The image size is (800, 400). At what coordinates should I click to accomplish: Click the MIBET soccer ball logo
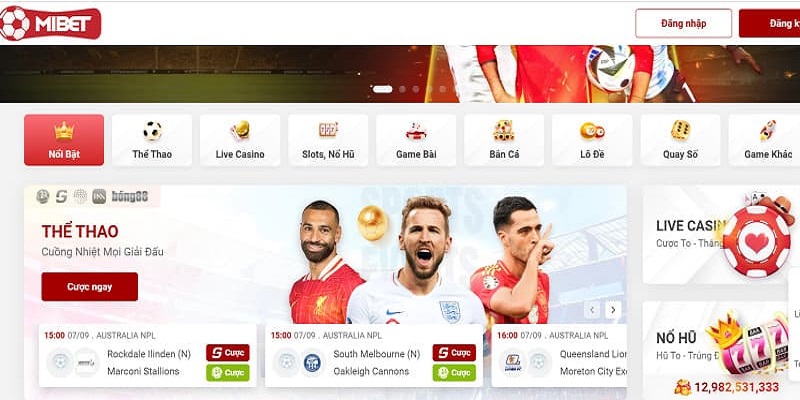(50, 23)
